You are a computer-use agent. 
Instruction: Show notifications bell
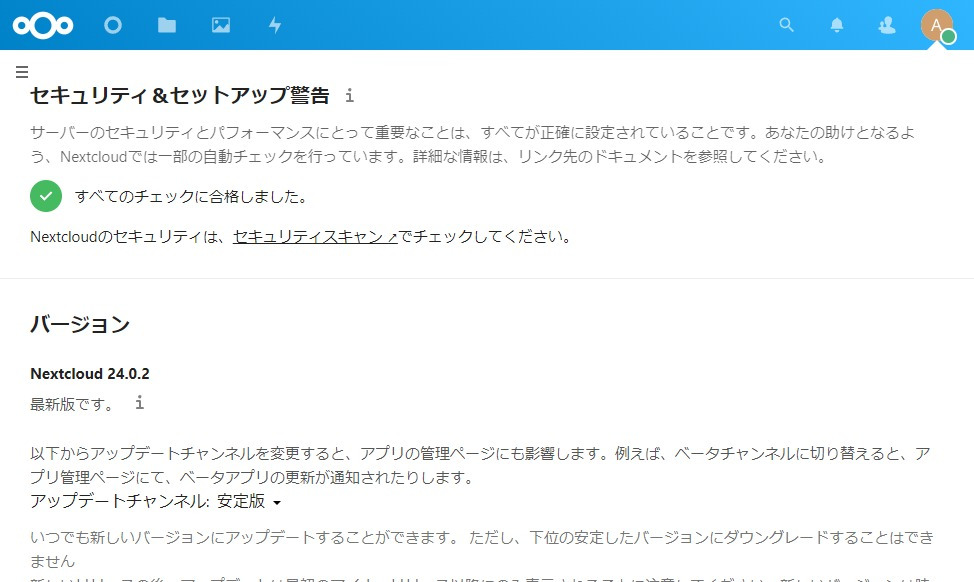click(x=837, y=25)
